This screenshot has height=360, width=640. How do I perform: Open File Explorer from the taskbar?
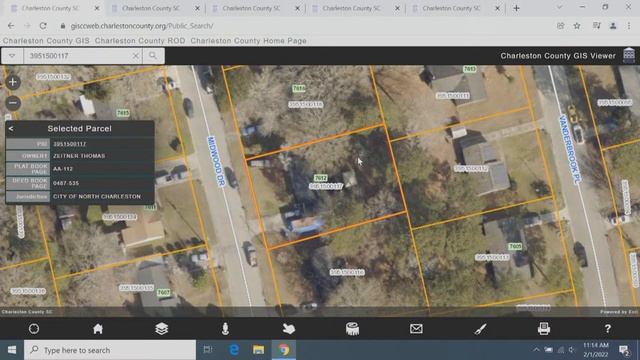258,350
